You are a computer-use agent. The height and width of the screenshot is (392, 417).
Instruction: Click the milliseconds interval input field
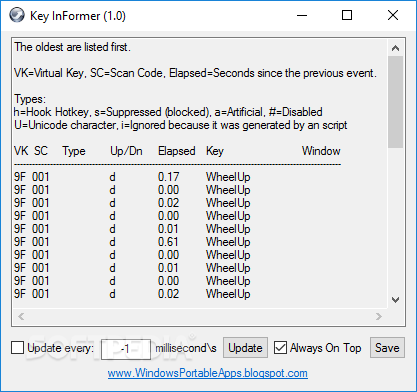[126, 349]
